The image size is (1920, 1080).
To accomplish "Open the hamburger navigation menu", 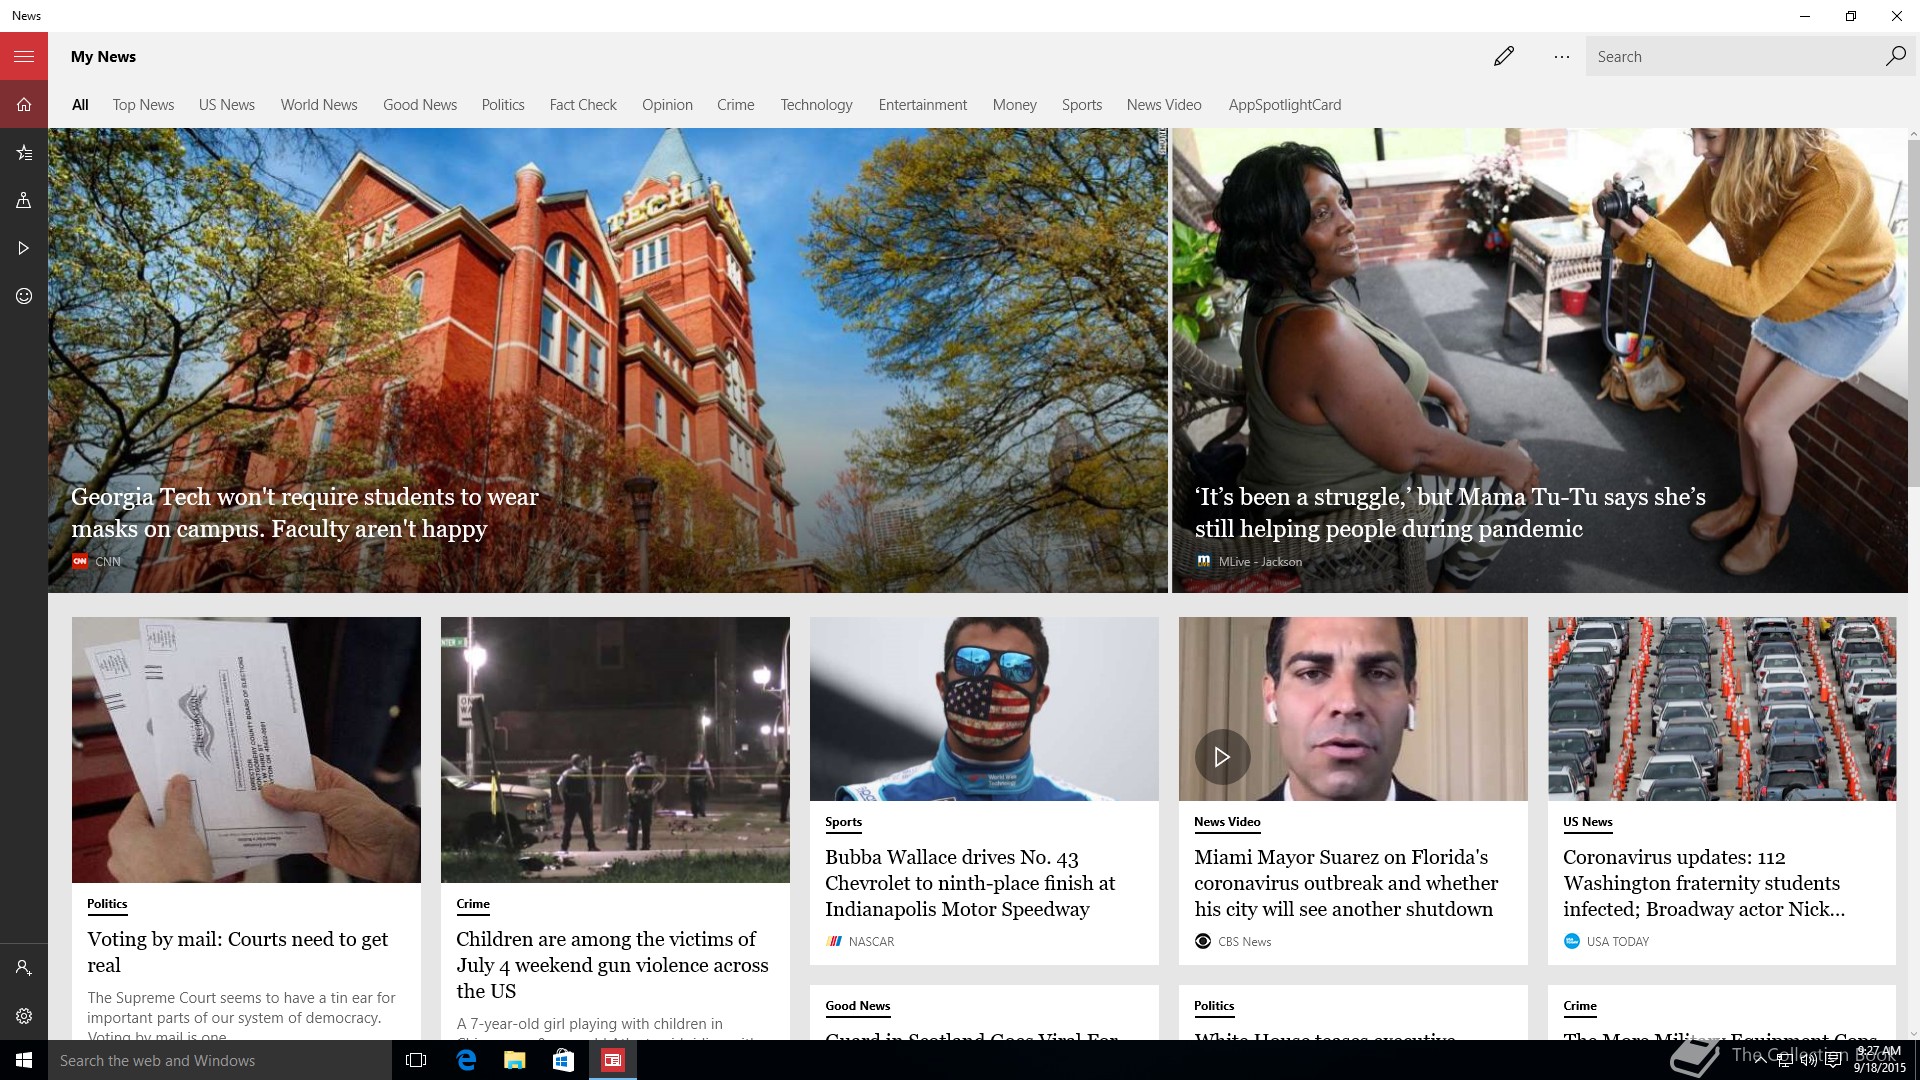I will click(24, 57).
